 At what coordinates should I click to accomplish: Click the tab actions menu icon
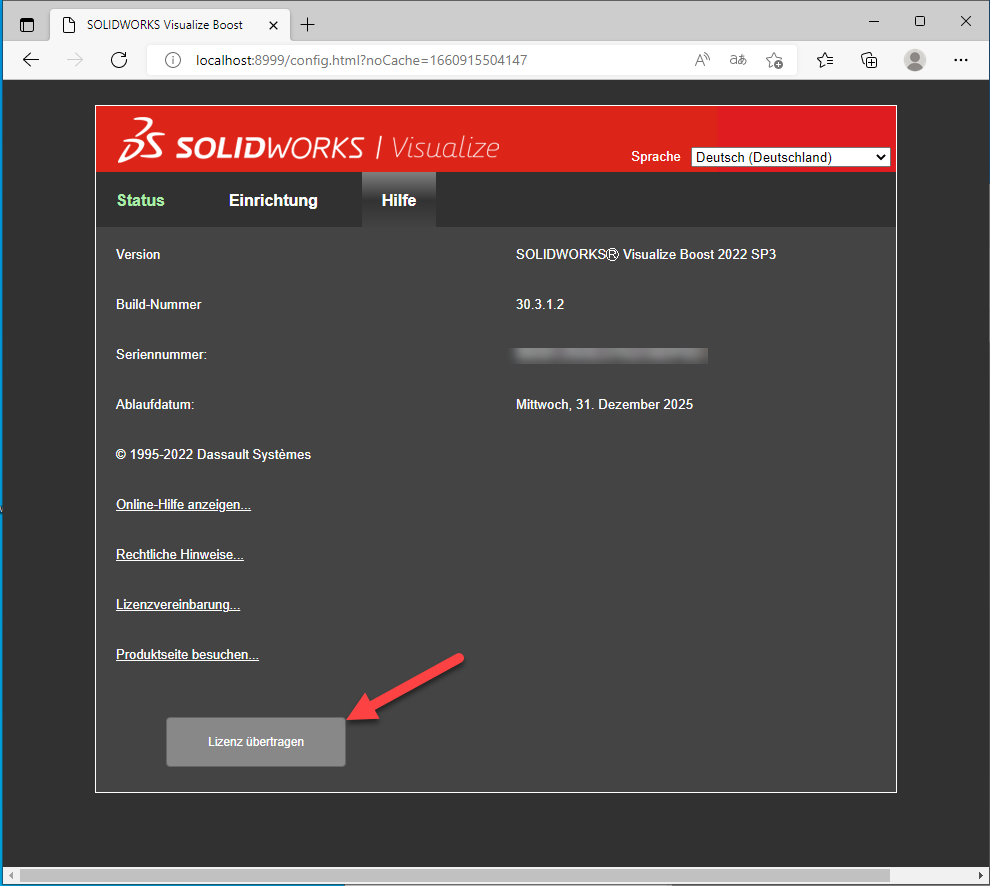[x=27, y=24]
